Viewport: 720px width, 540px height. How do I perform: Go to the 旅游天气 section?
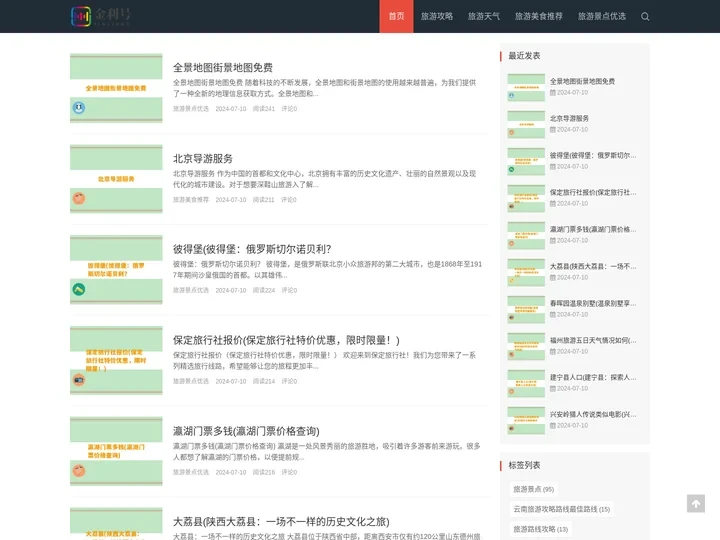click(x=484, y=17)
